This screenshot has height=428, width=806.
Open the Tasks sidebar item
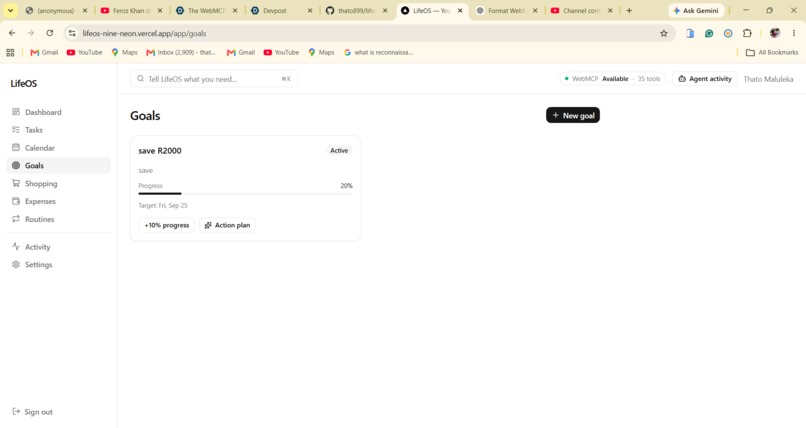click(58, 130)
